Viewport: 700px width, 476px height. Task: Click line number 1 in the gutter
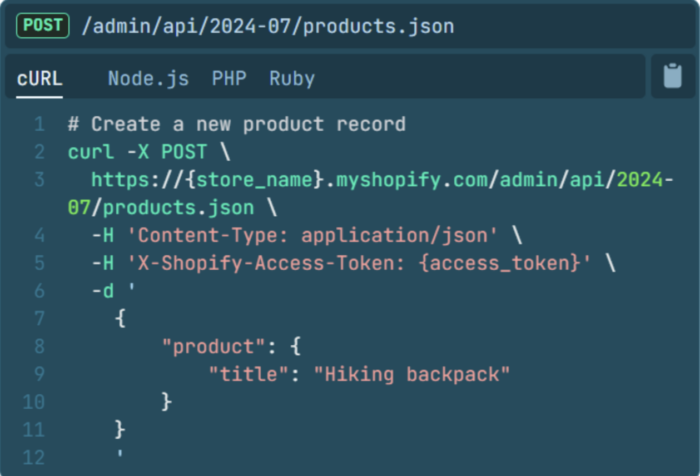pos(39,125)
